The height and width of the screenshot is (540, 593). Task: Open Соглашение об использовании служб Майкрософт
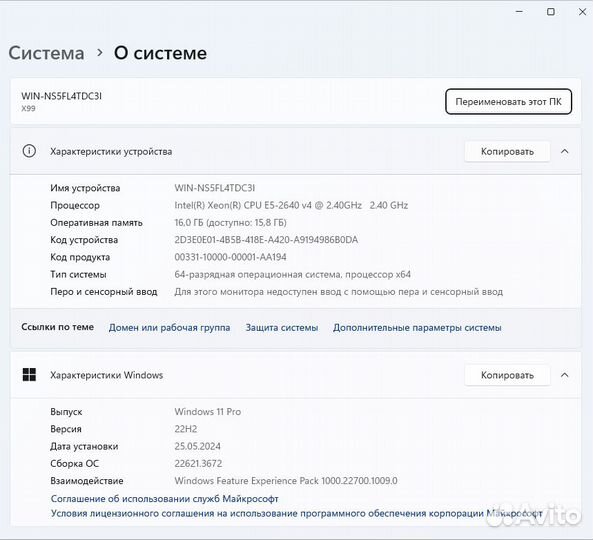pos(165,499)
